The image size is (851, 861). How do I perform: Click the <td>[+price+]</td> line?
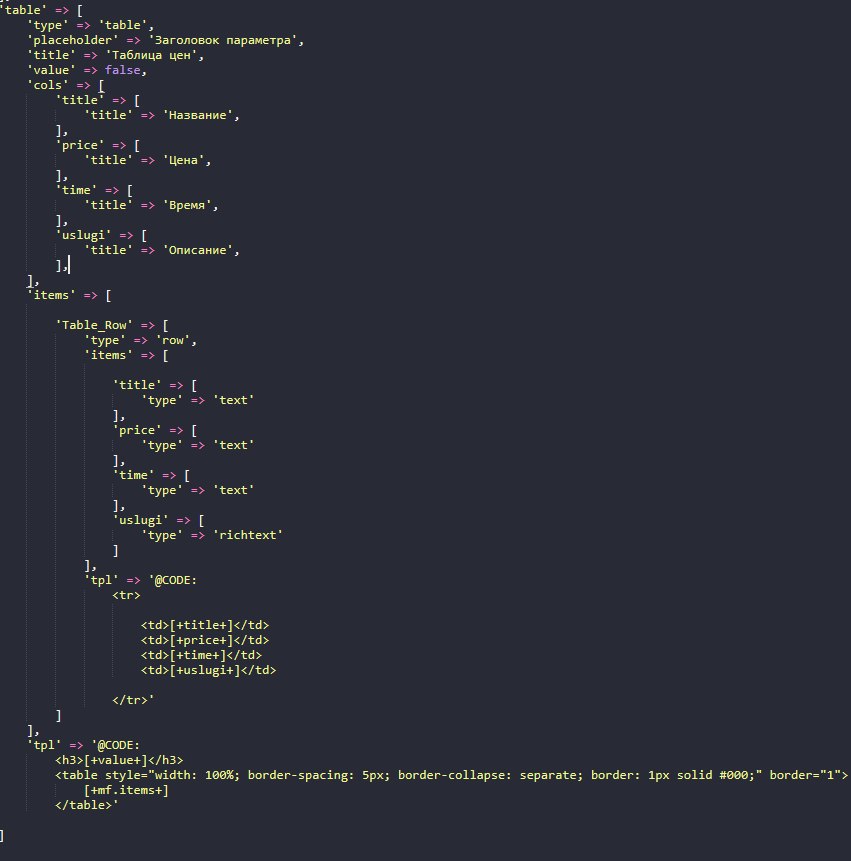coord(205,640)
